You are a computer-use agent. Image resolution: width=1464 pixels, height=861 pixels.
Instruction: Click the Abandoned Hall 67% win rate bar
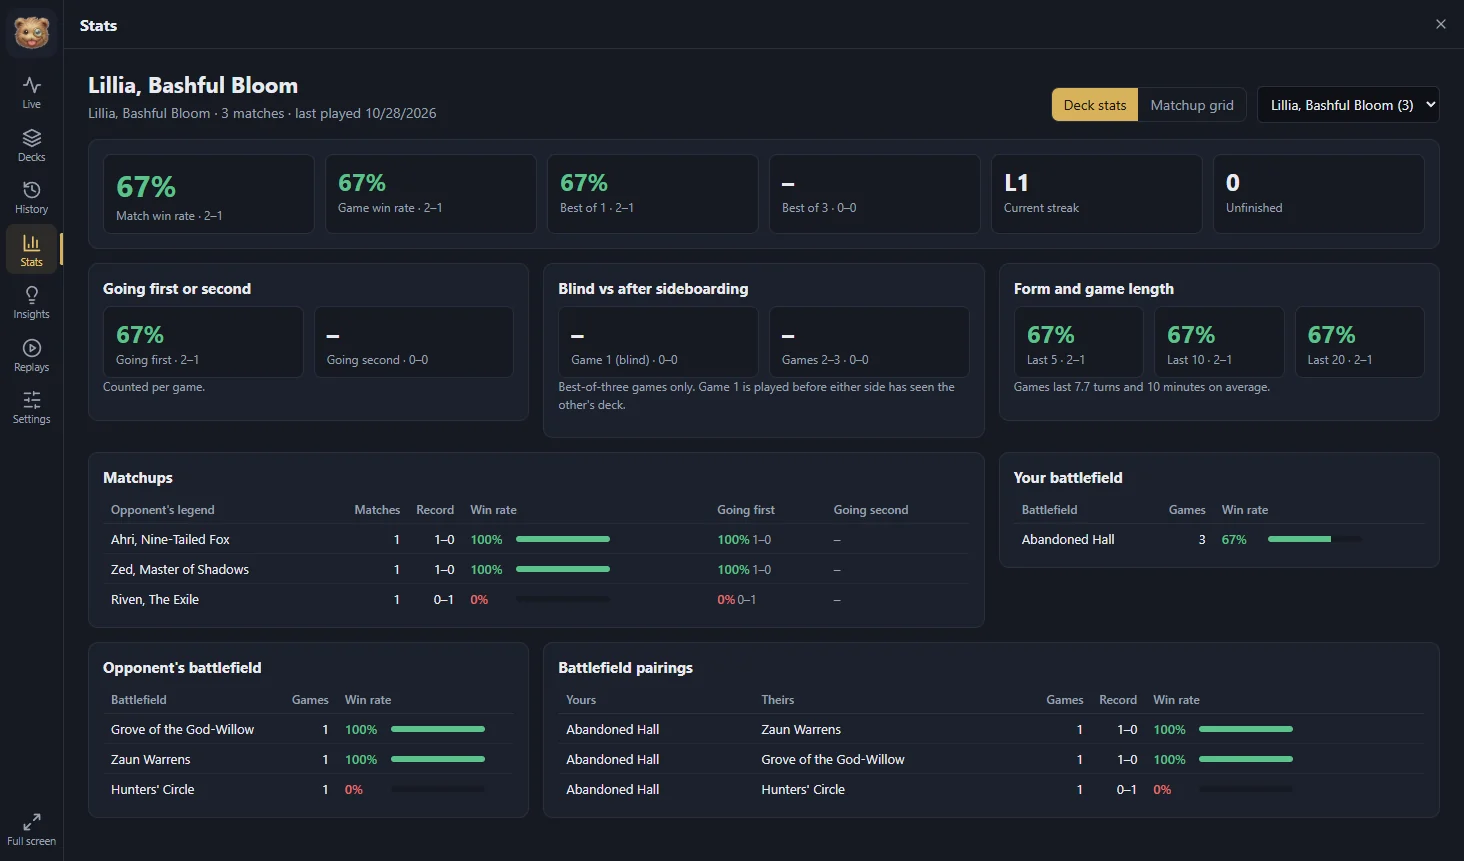pos(1314,539)
